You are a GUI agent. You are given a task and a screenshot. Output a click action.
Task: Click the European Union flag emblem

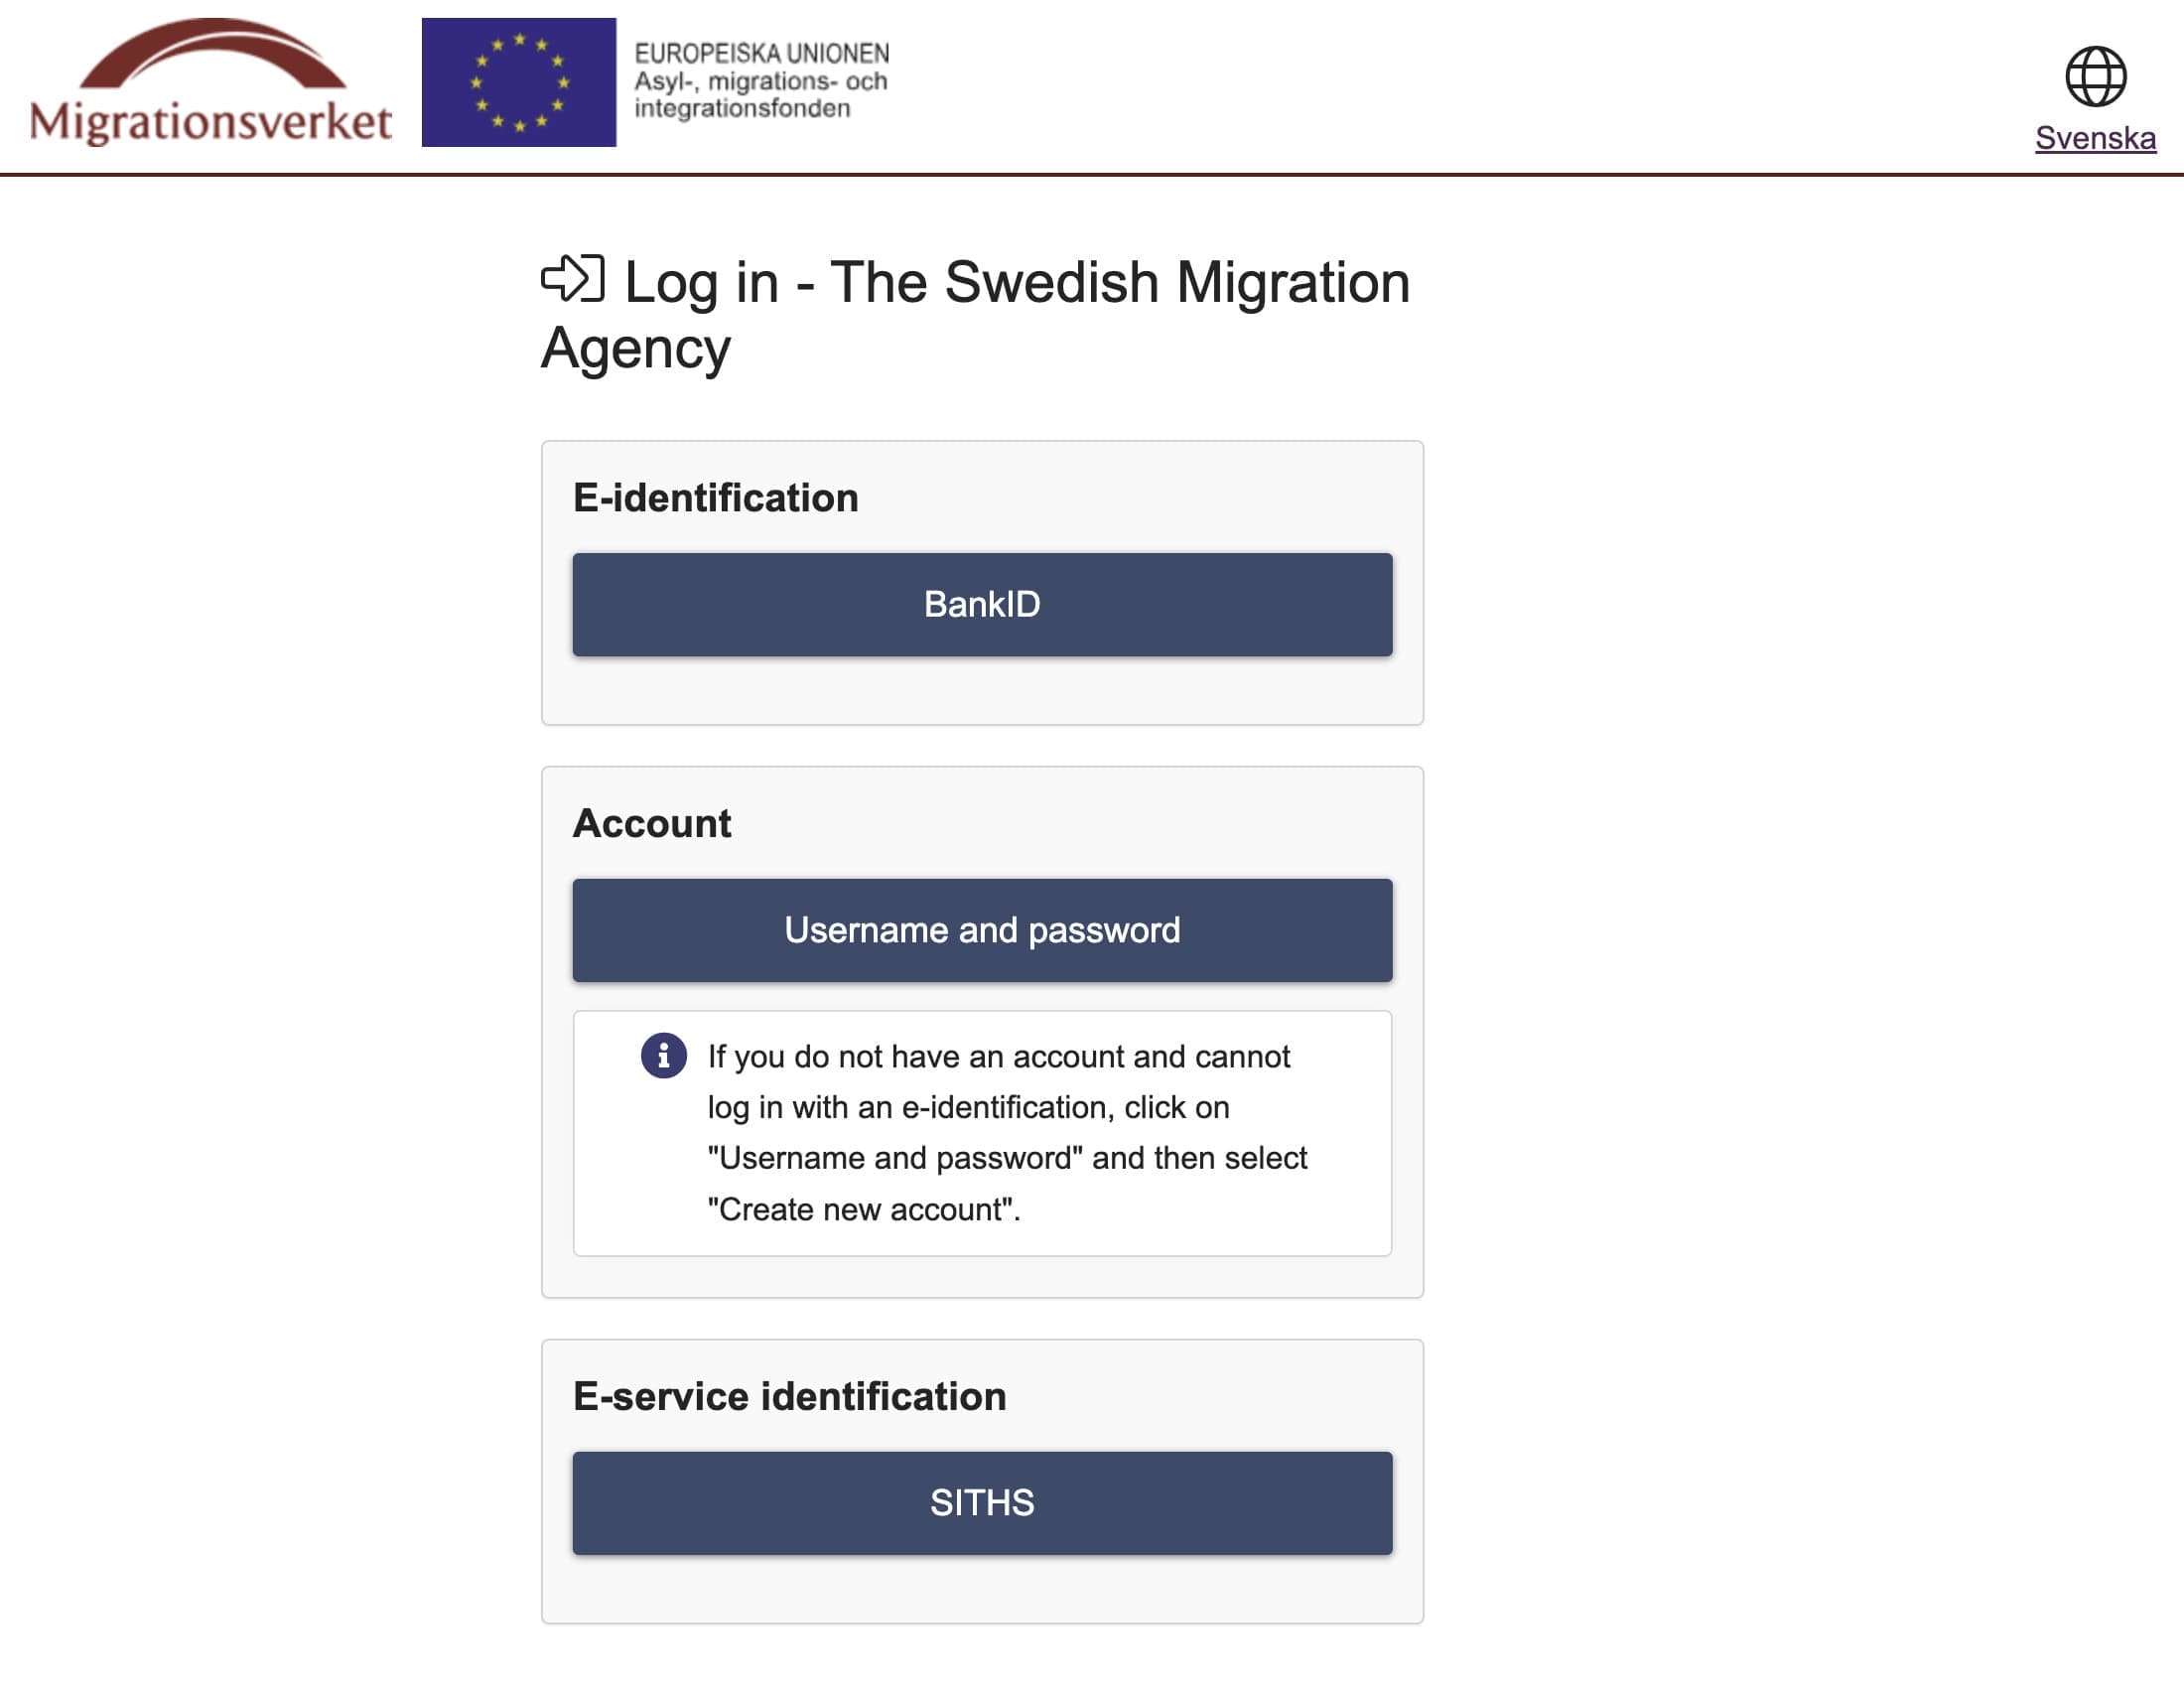click(518, 82)
